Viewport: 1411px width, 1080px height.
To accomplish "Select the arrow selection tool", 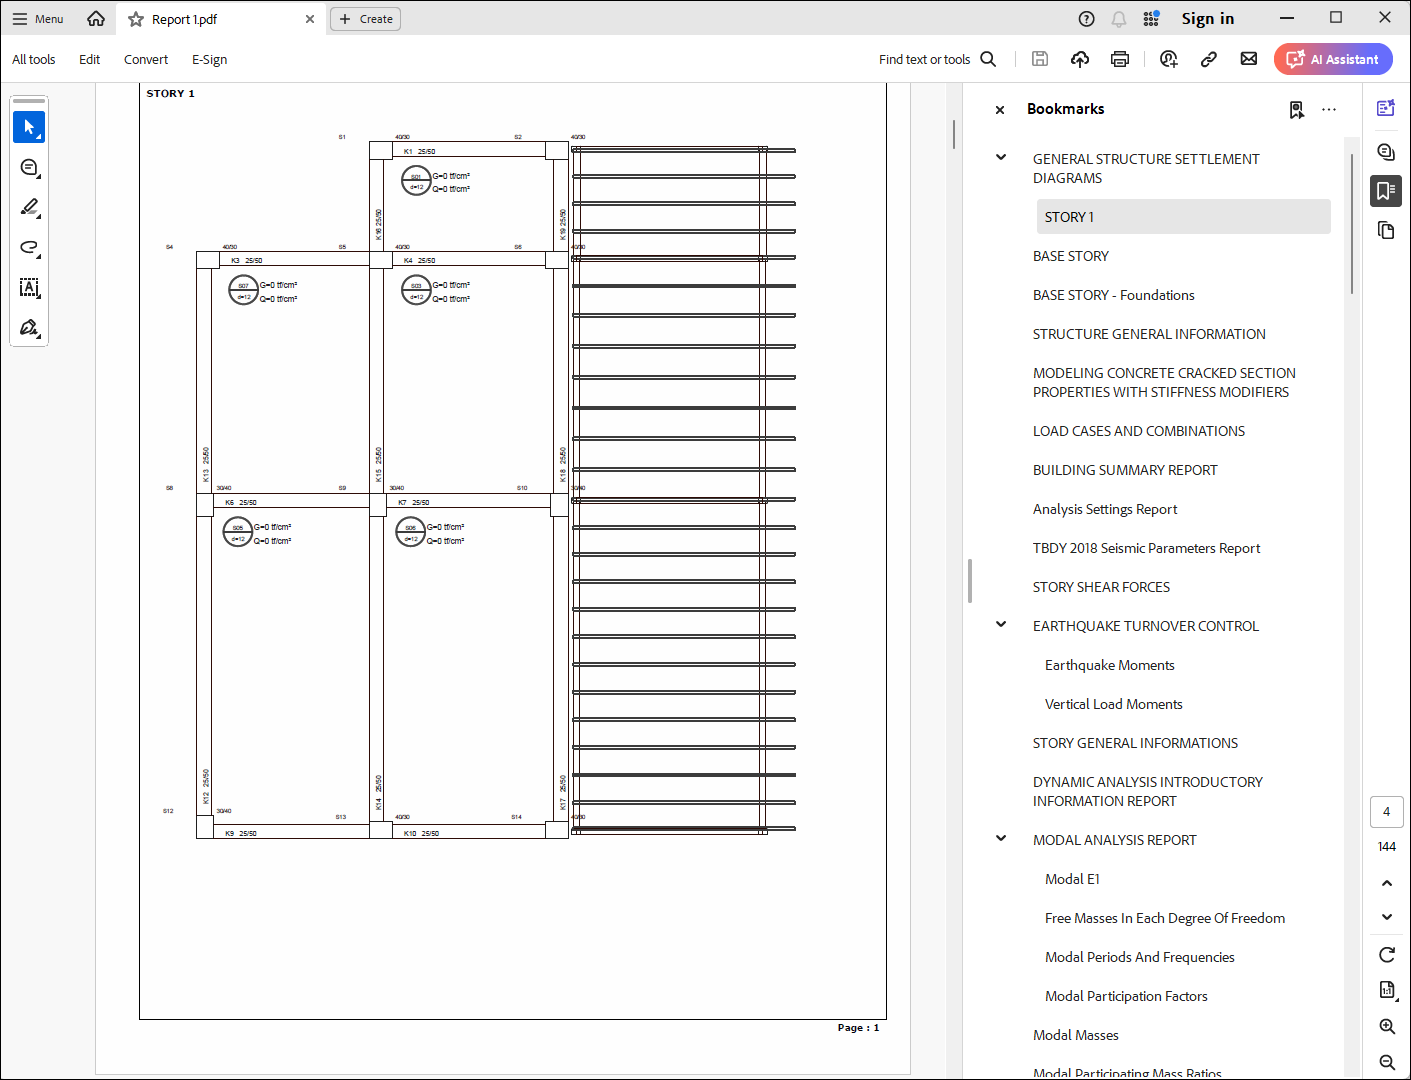I will coord(29,128).
